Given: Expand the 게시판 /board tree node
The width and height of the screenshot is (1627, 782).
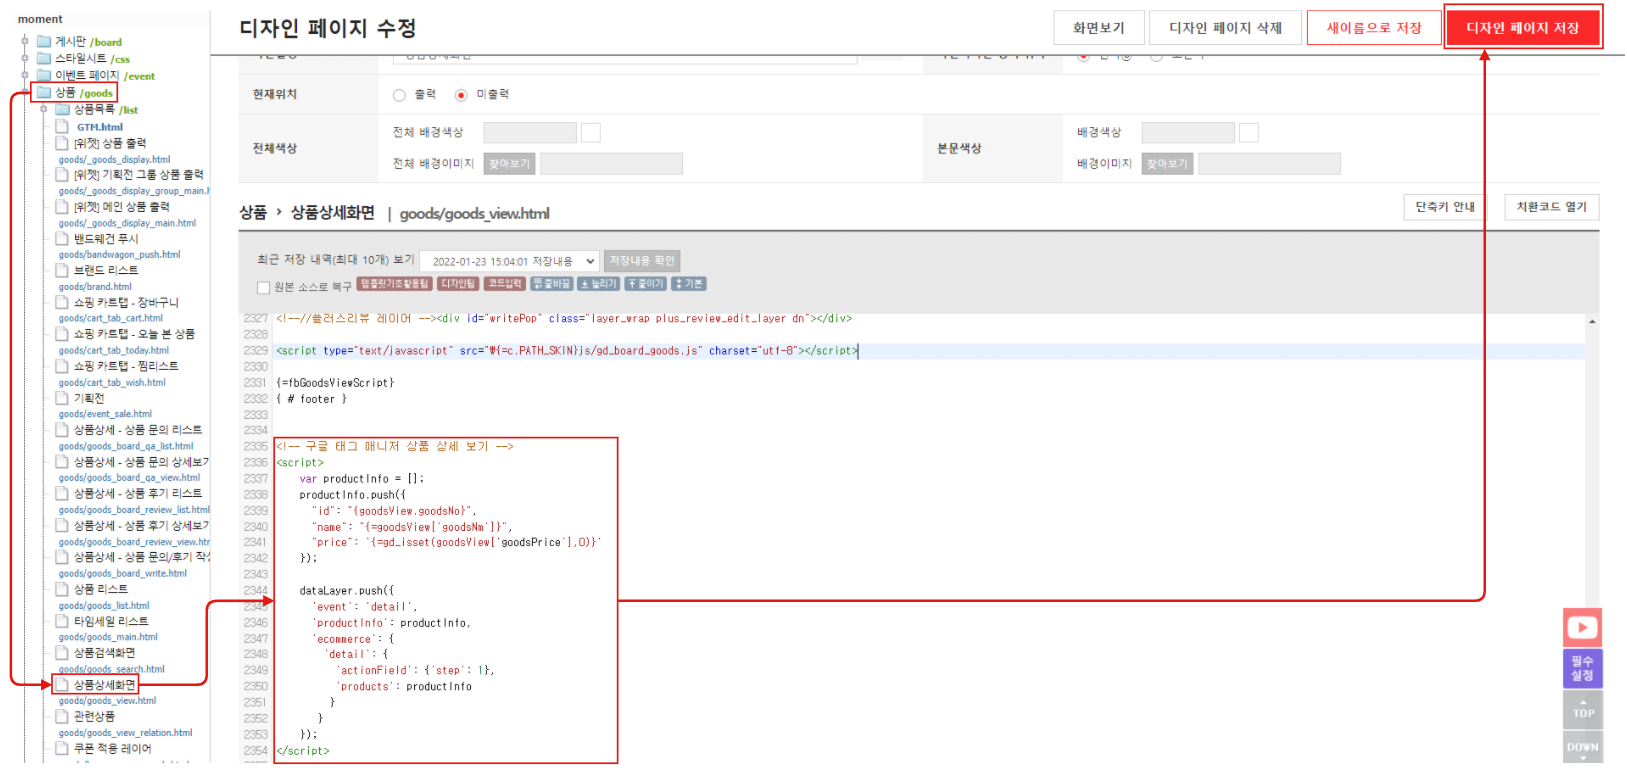Looking at the screenshot, I should [25, 42].
